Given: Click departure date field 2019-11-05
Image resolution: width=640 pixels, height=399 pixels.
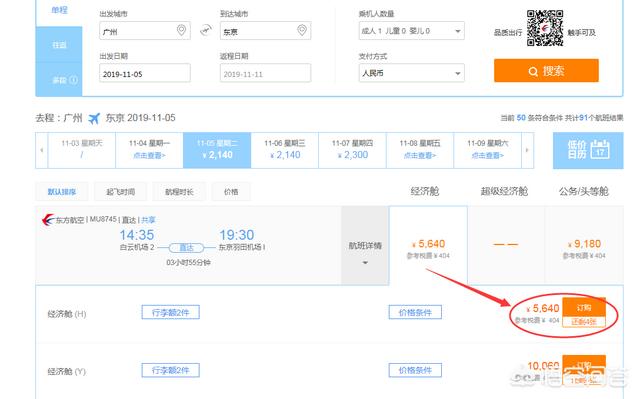Looking at the screenshot, I should pyautogui.click(x=144, y=73).
